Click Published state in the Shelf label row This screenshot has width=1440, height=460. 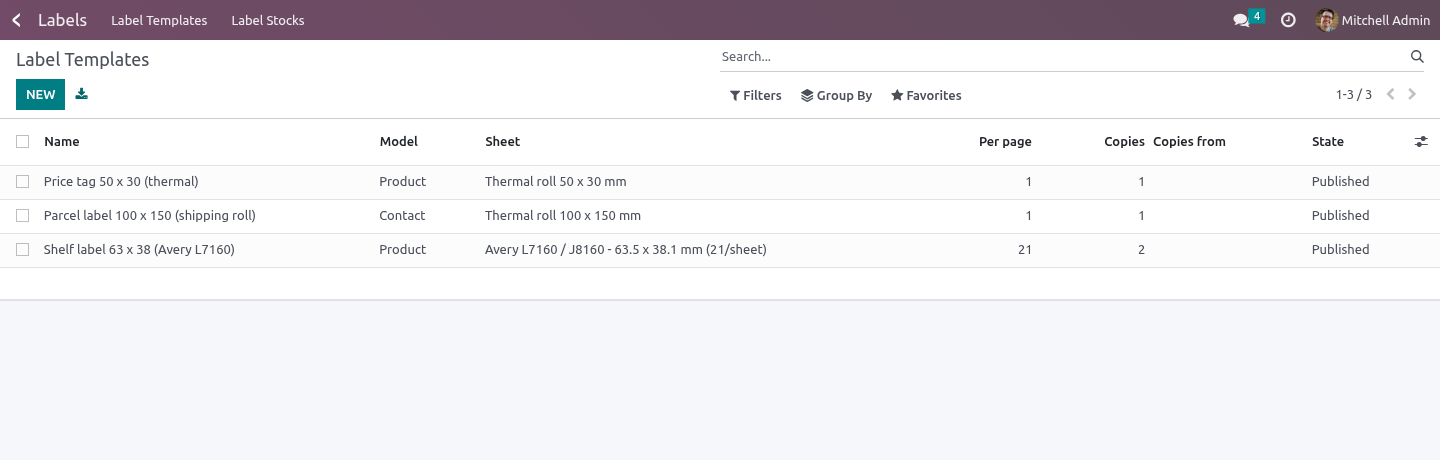point(1340,250)
